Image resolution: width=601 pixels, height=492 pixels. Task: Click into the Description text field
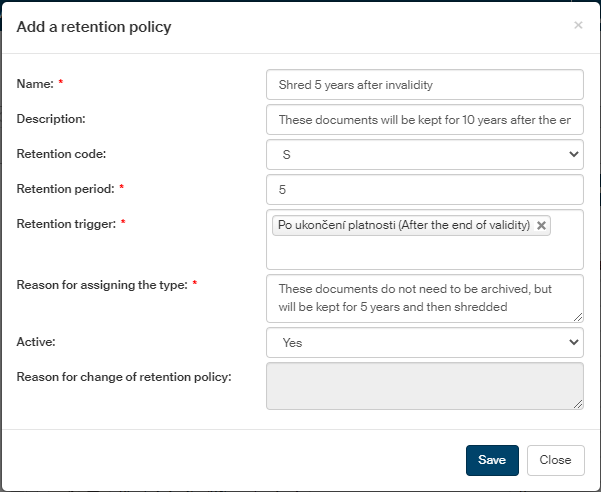tap(425, 120)
